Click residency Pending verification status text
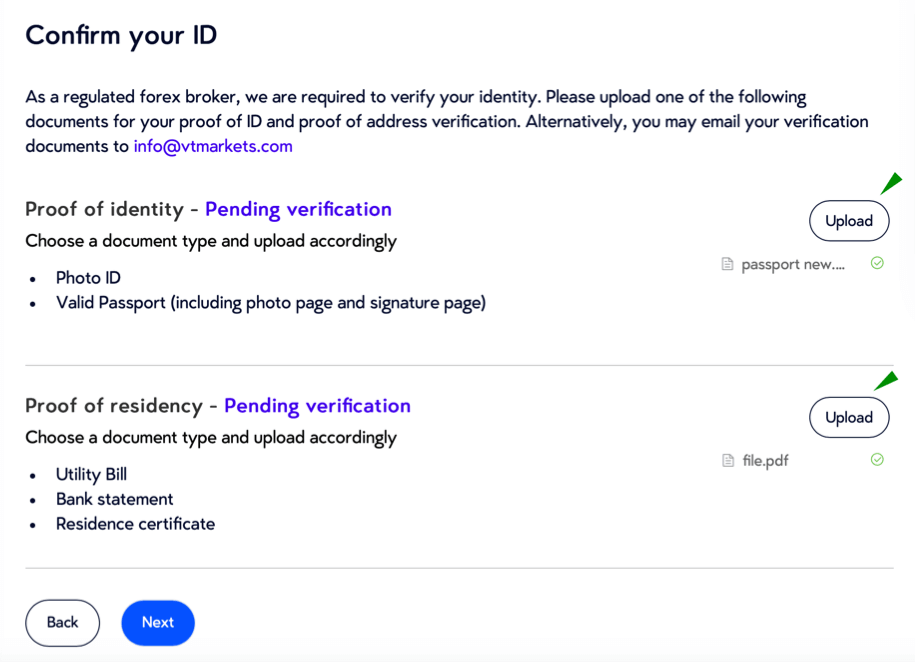 [317, 406]
